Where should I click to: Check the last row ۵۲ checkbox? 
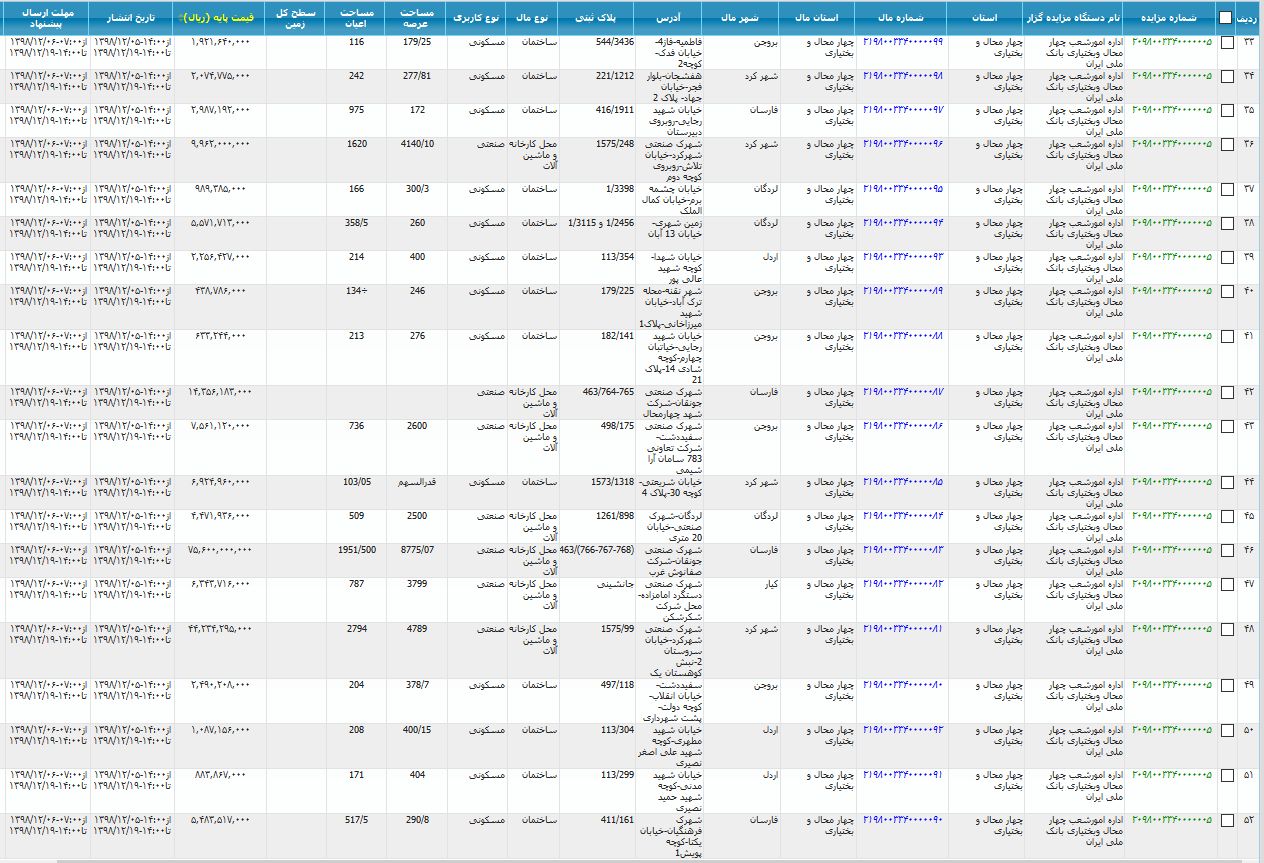[1227, 820]
